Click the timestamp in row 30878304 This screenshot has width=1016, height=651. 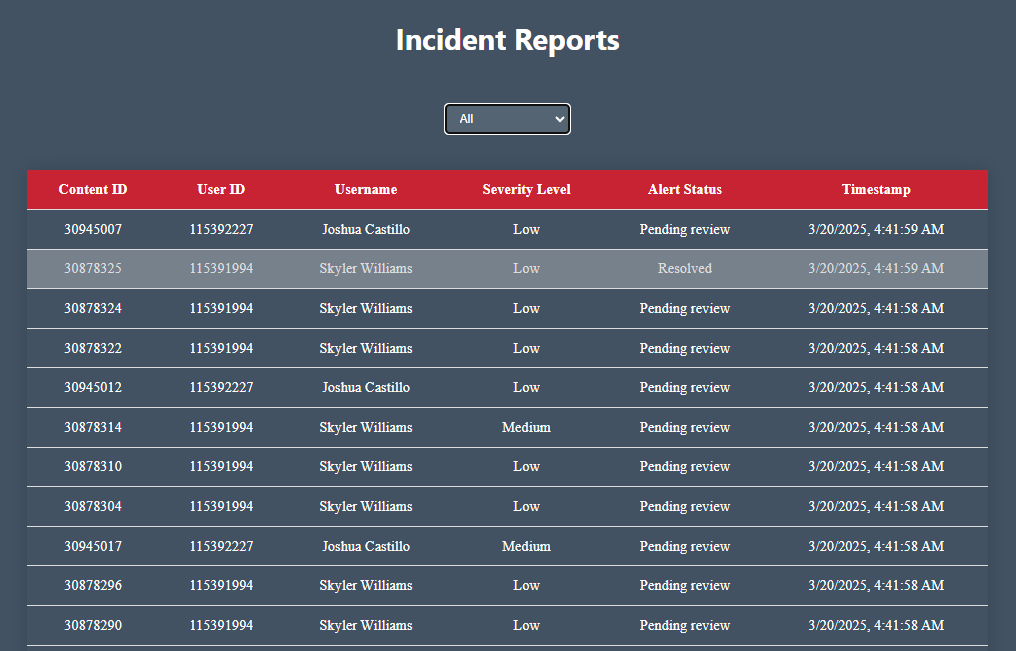(x=876, y=507)
